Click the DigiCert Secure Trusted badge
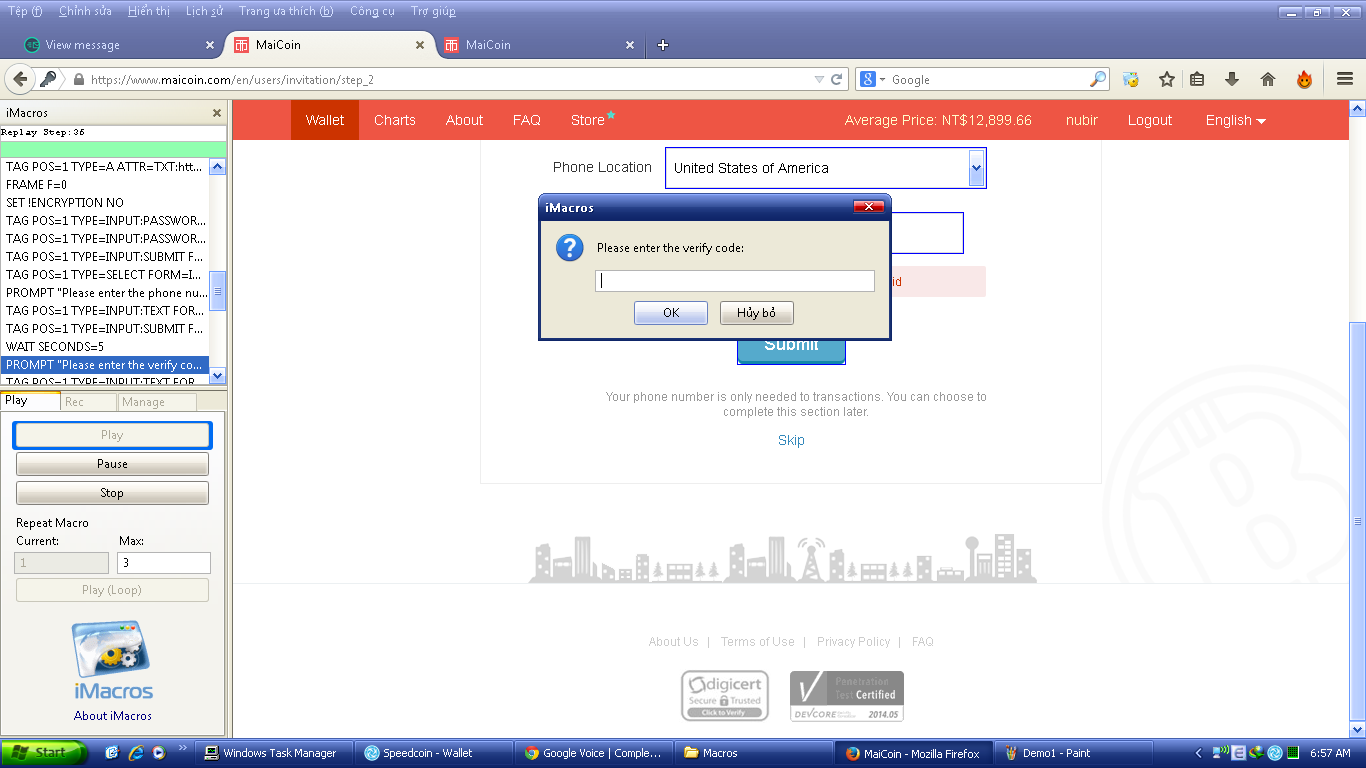Image resolution: width=1366 pixels, height=768 pixels. pos(725,696)
